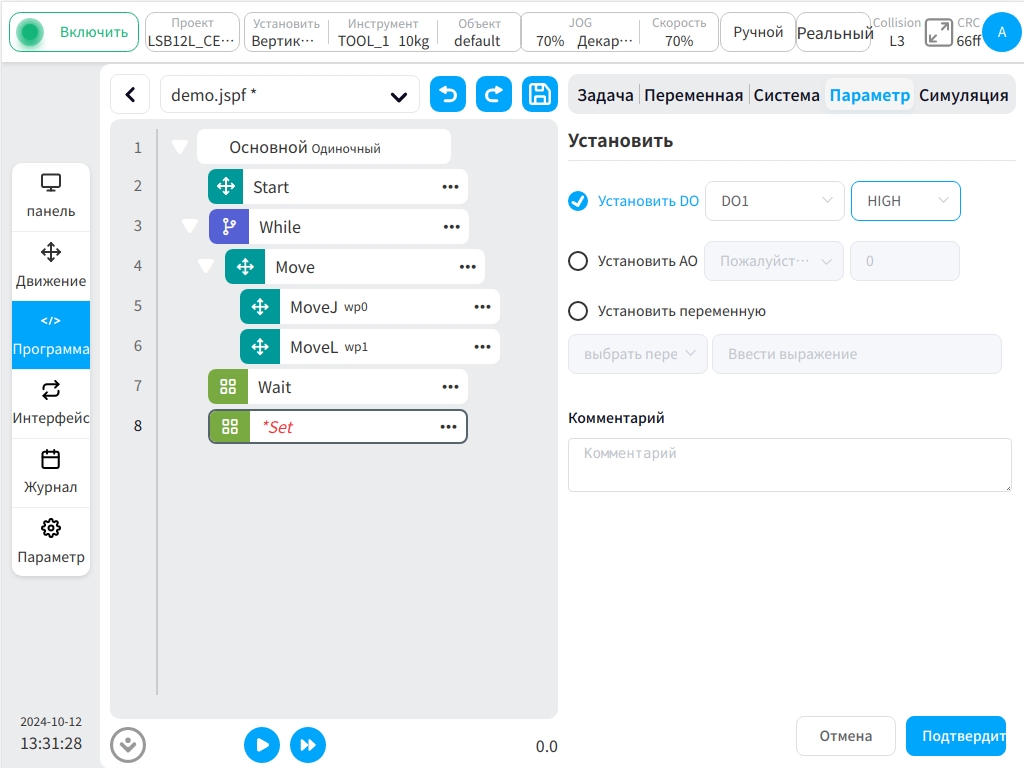Toggle the Реальный mode button

[x=833, y=32]
